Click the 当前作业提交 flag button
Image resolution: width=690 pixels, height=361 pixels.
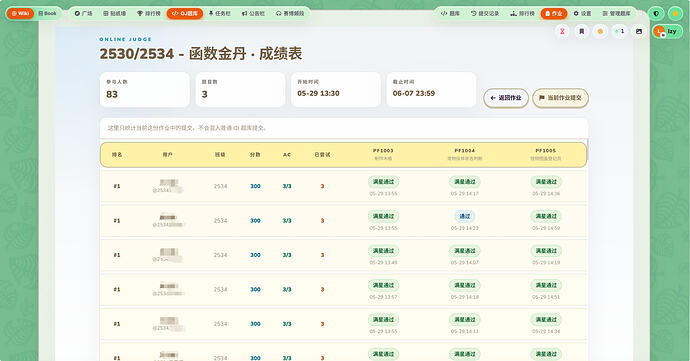(x=560, y=98)
